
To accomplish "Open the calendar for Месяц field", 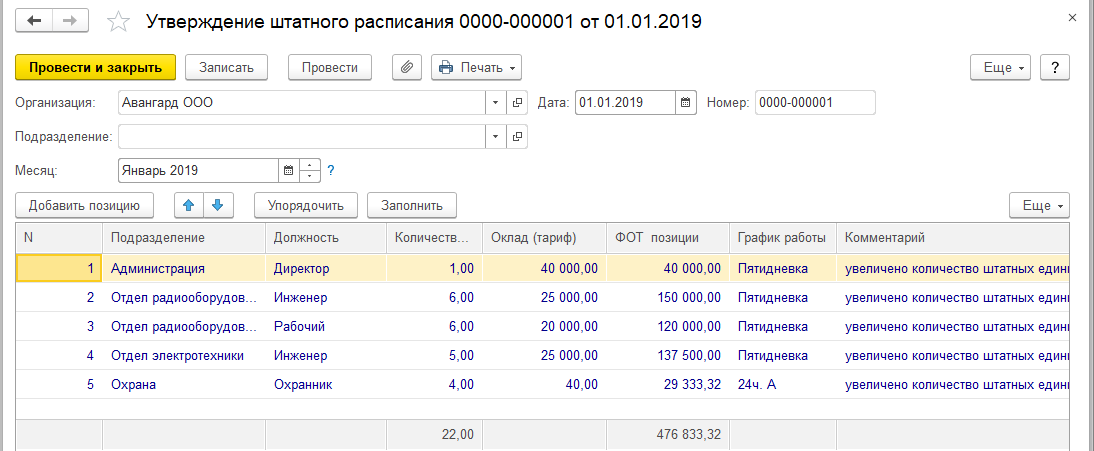I will [x=288, y=170].
